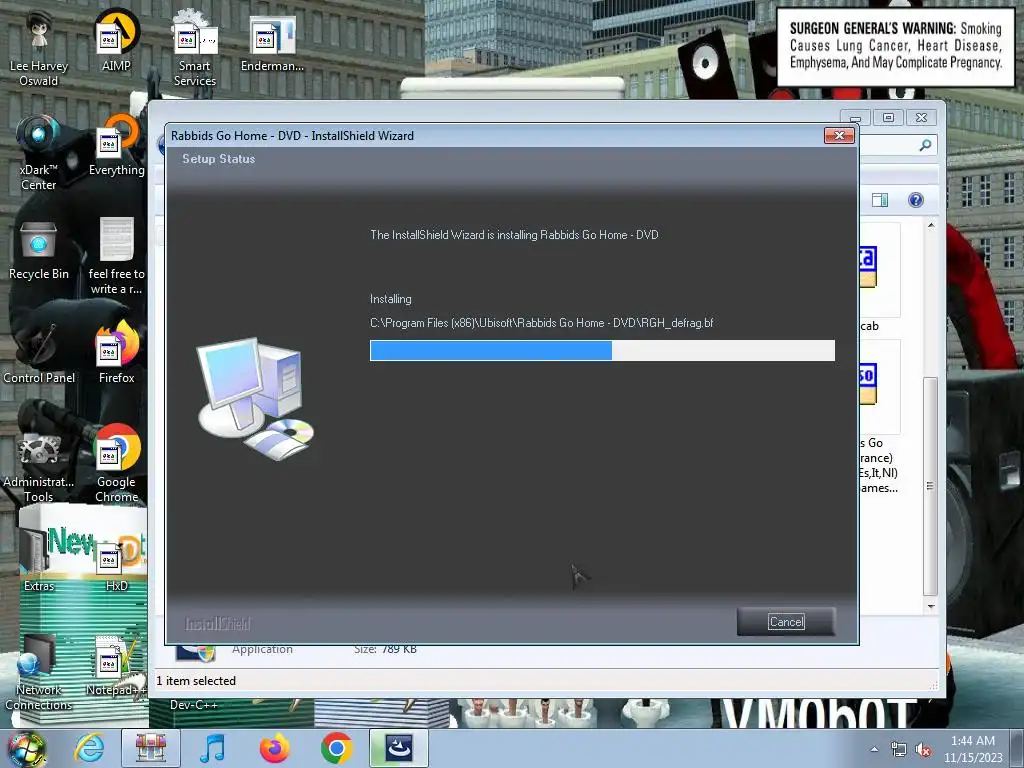Open the taskbar clock showing 1:44 AM
This screenshot has width=1024, height=768.
click(x=972, y=749)
